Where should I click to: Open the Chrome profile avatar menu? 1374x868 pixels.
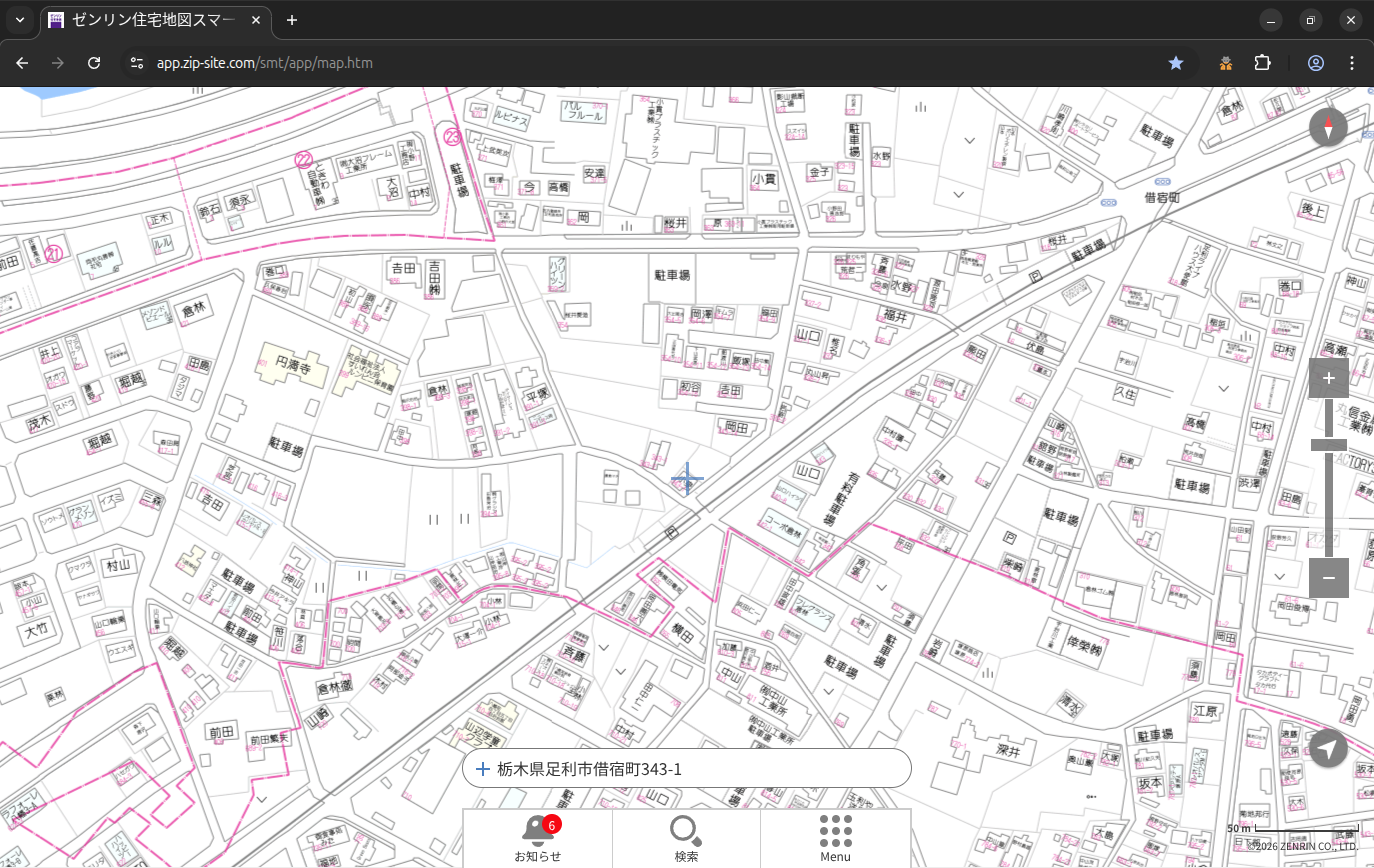1315,63
